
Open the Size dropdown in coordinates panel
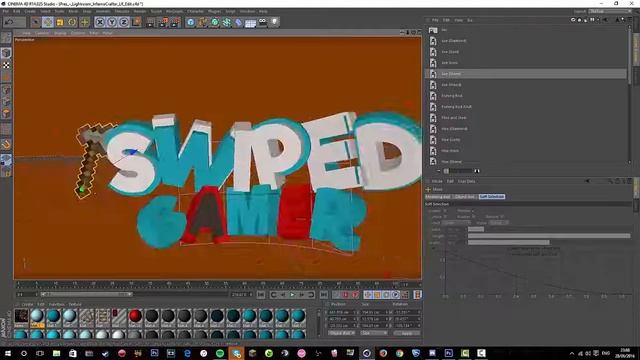(373, 333)
